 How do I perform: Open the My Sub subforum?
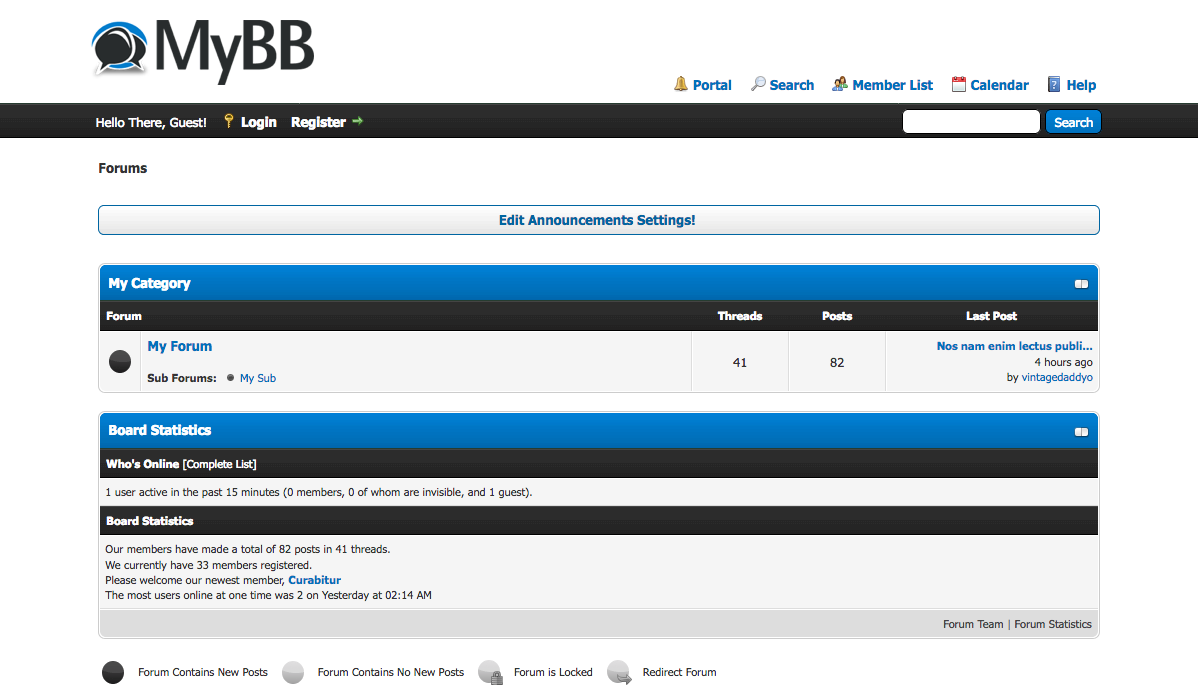click(x=257, y=378)
